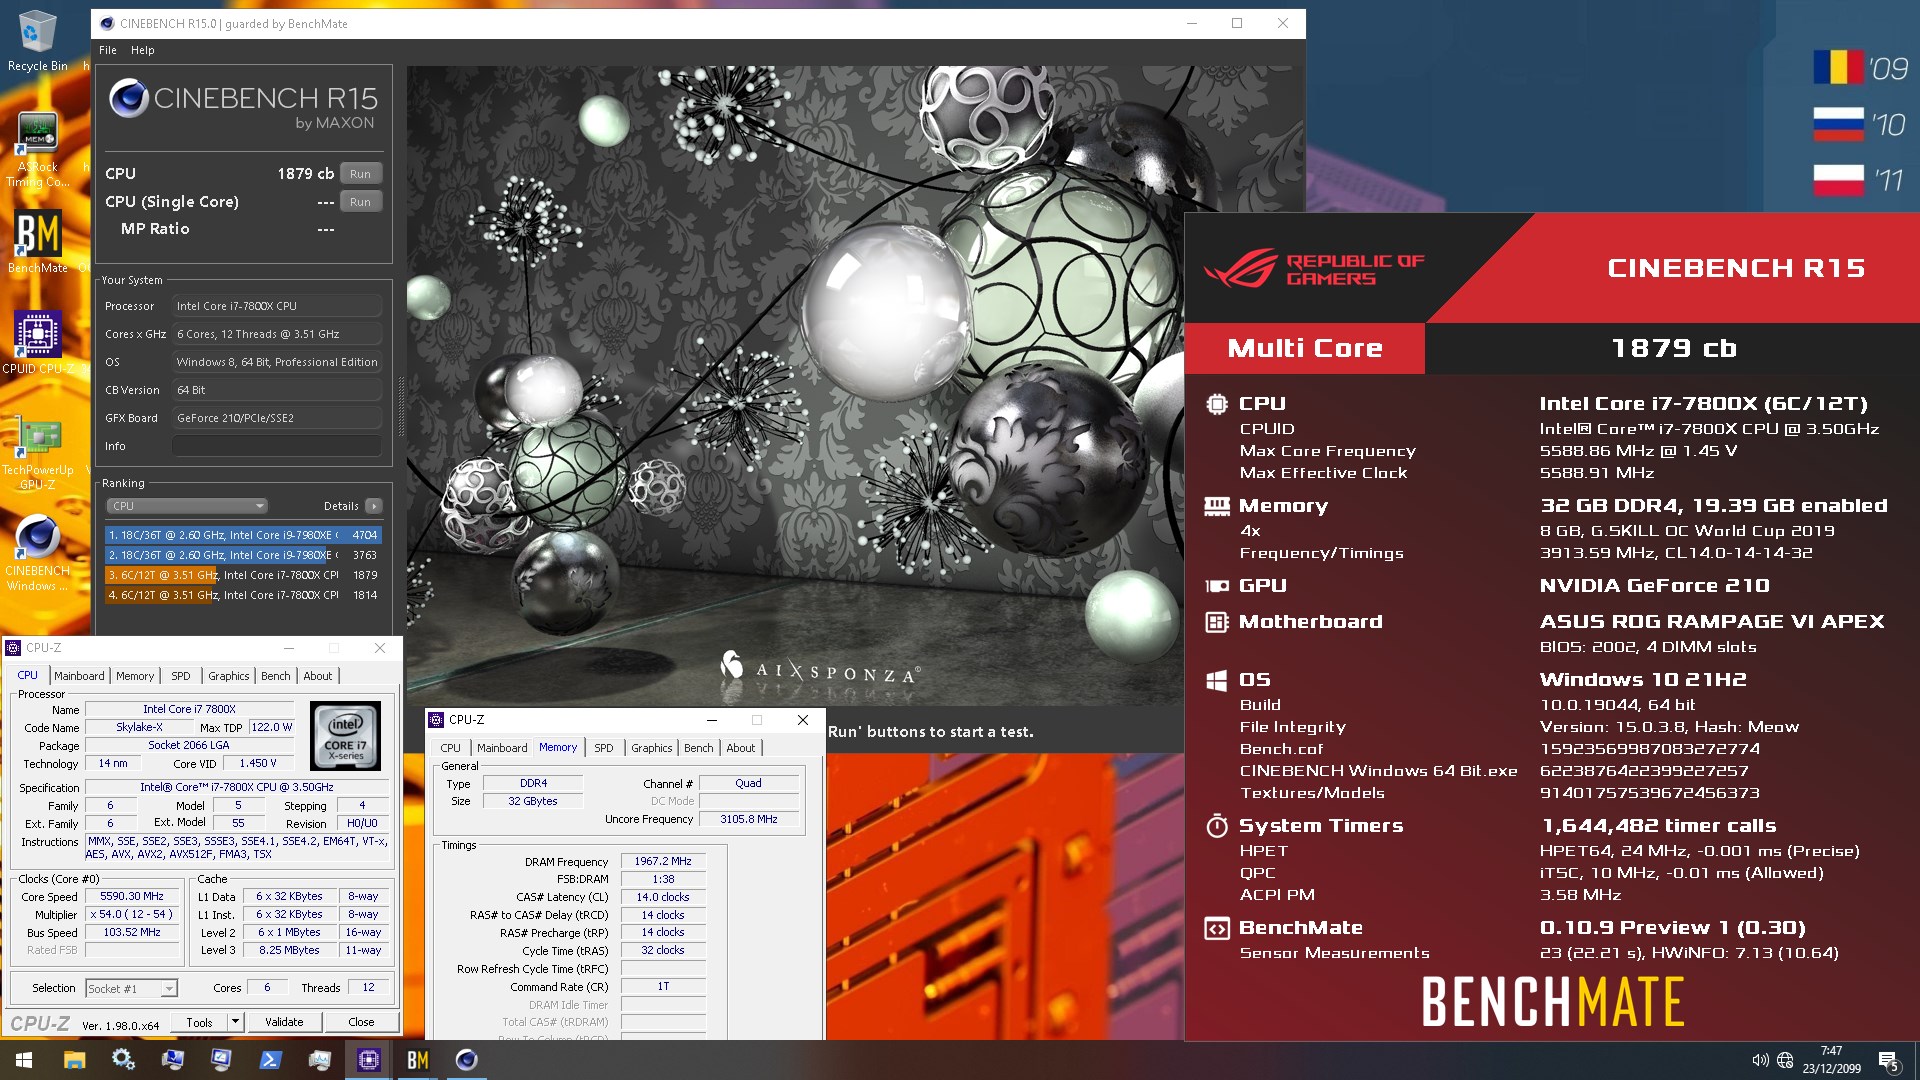The image size is (1920, 1080).
Task: Select the CPUID CPU-Z desktop shortcut
Action: pyautogui.click(x=38, y=342)
